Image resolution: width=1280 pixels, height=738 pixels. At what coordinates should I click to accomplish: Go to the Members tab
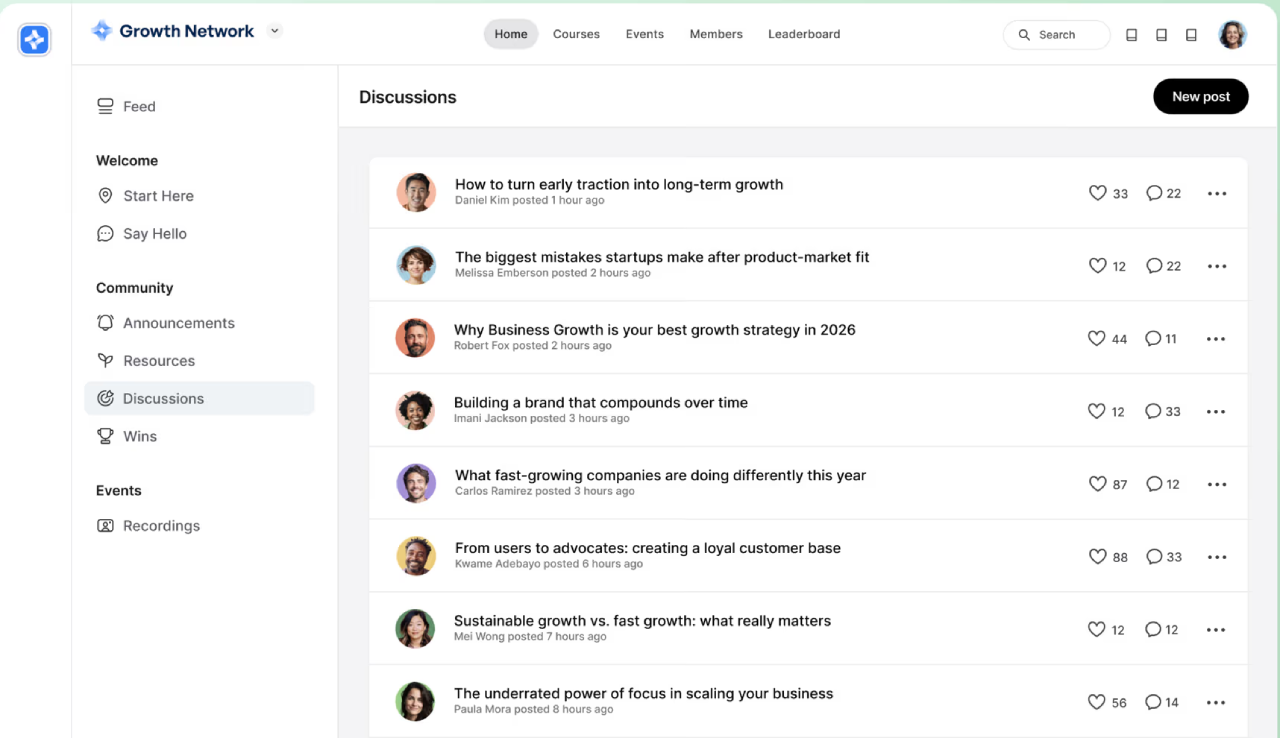click(716, 34)
